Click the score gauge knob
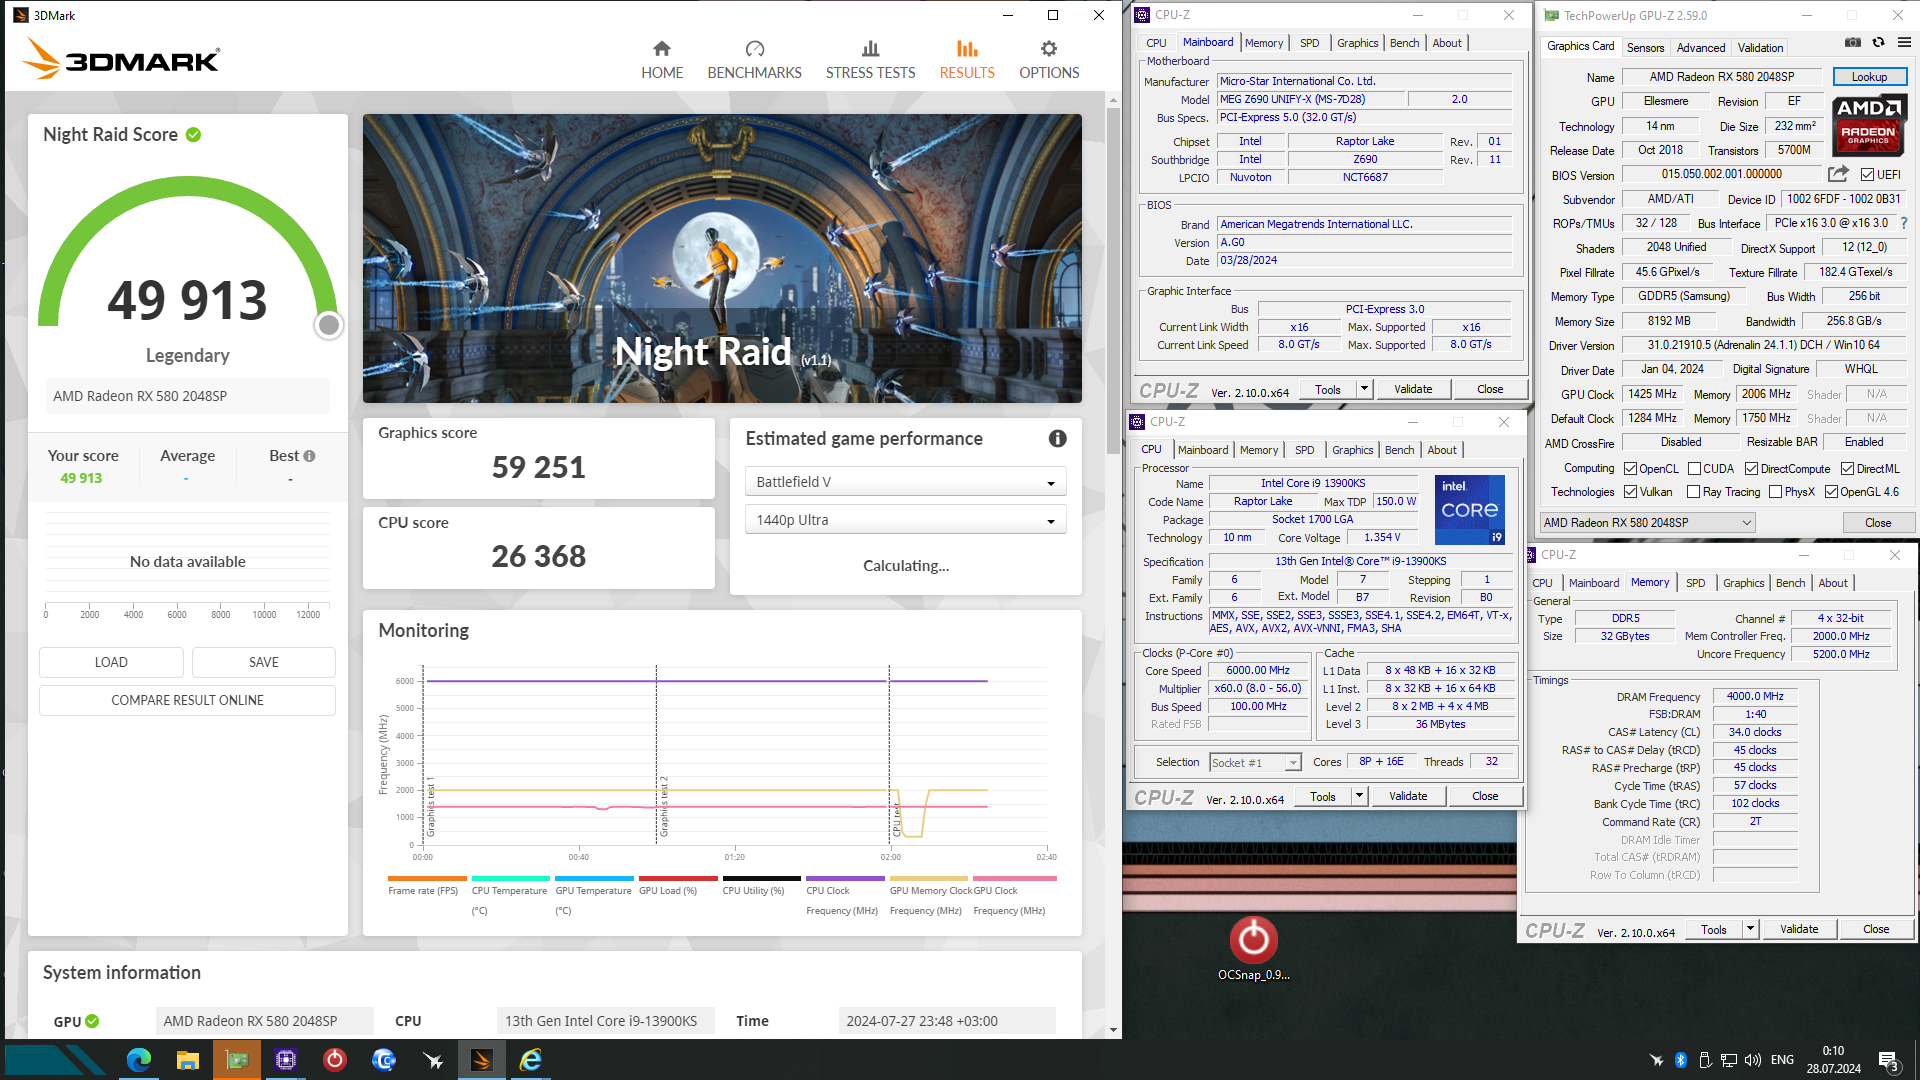Viewport: 1920px width, 1080px height. tap(328, 325)
